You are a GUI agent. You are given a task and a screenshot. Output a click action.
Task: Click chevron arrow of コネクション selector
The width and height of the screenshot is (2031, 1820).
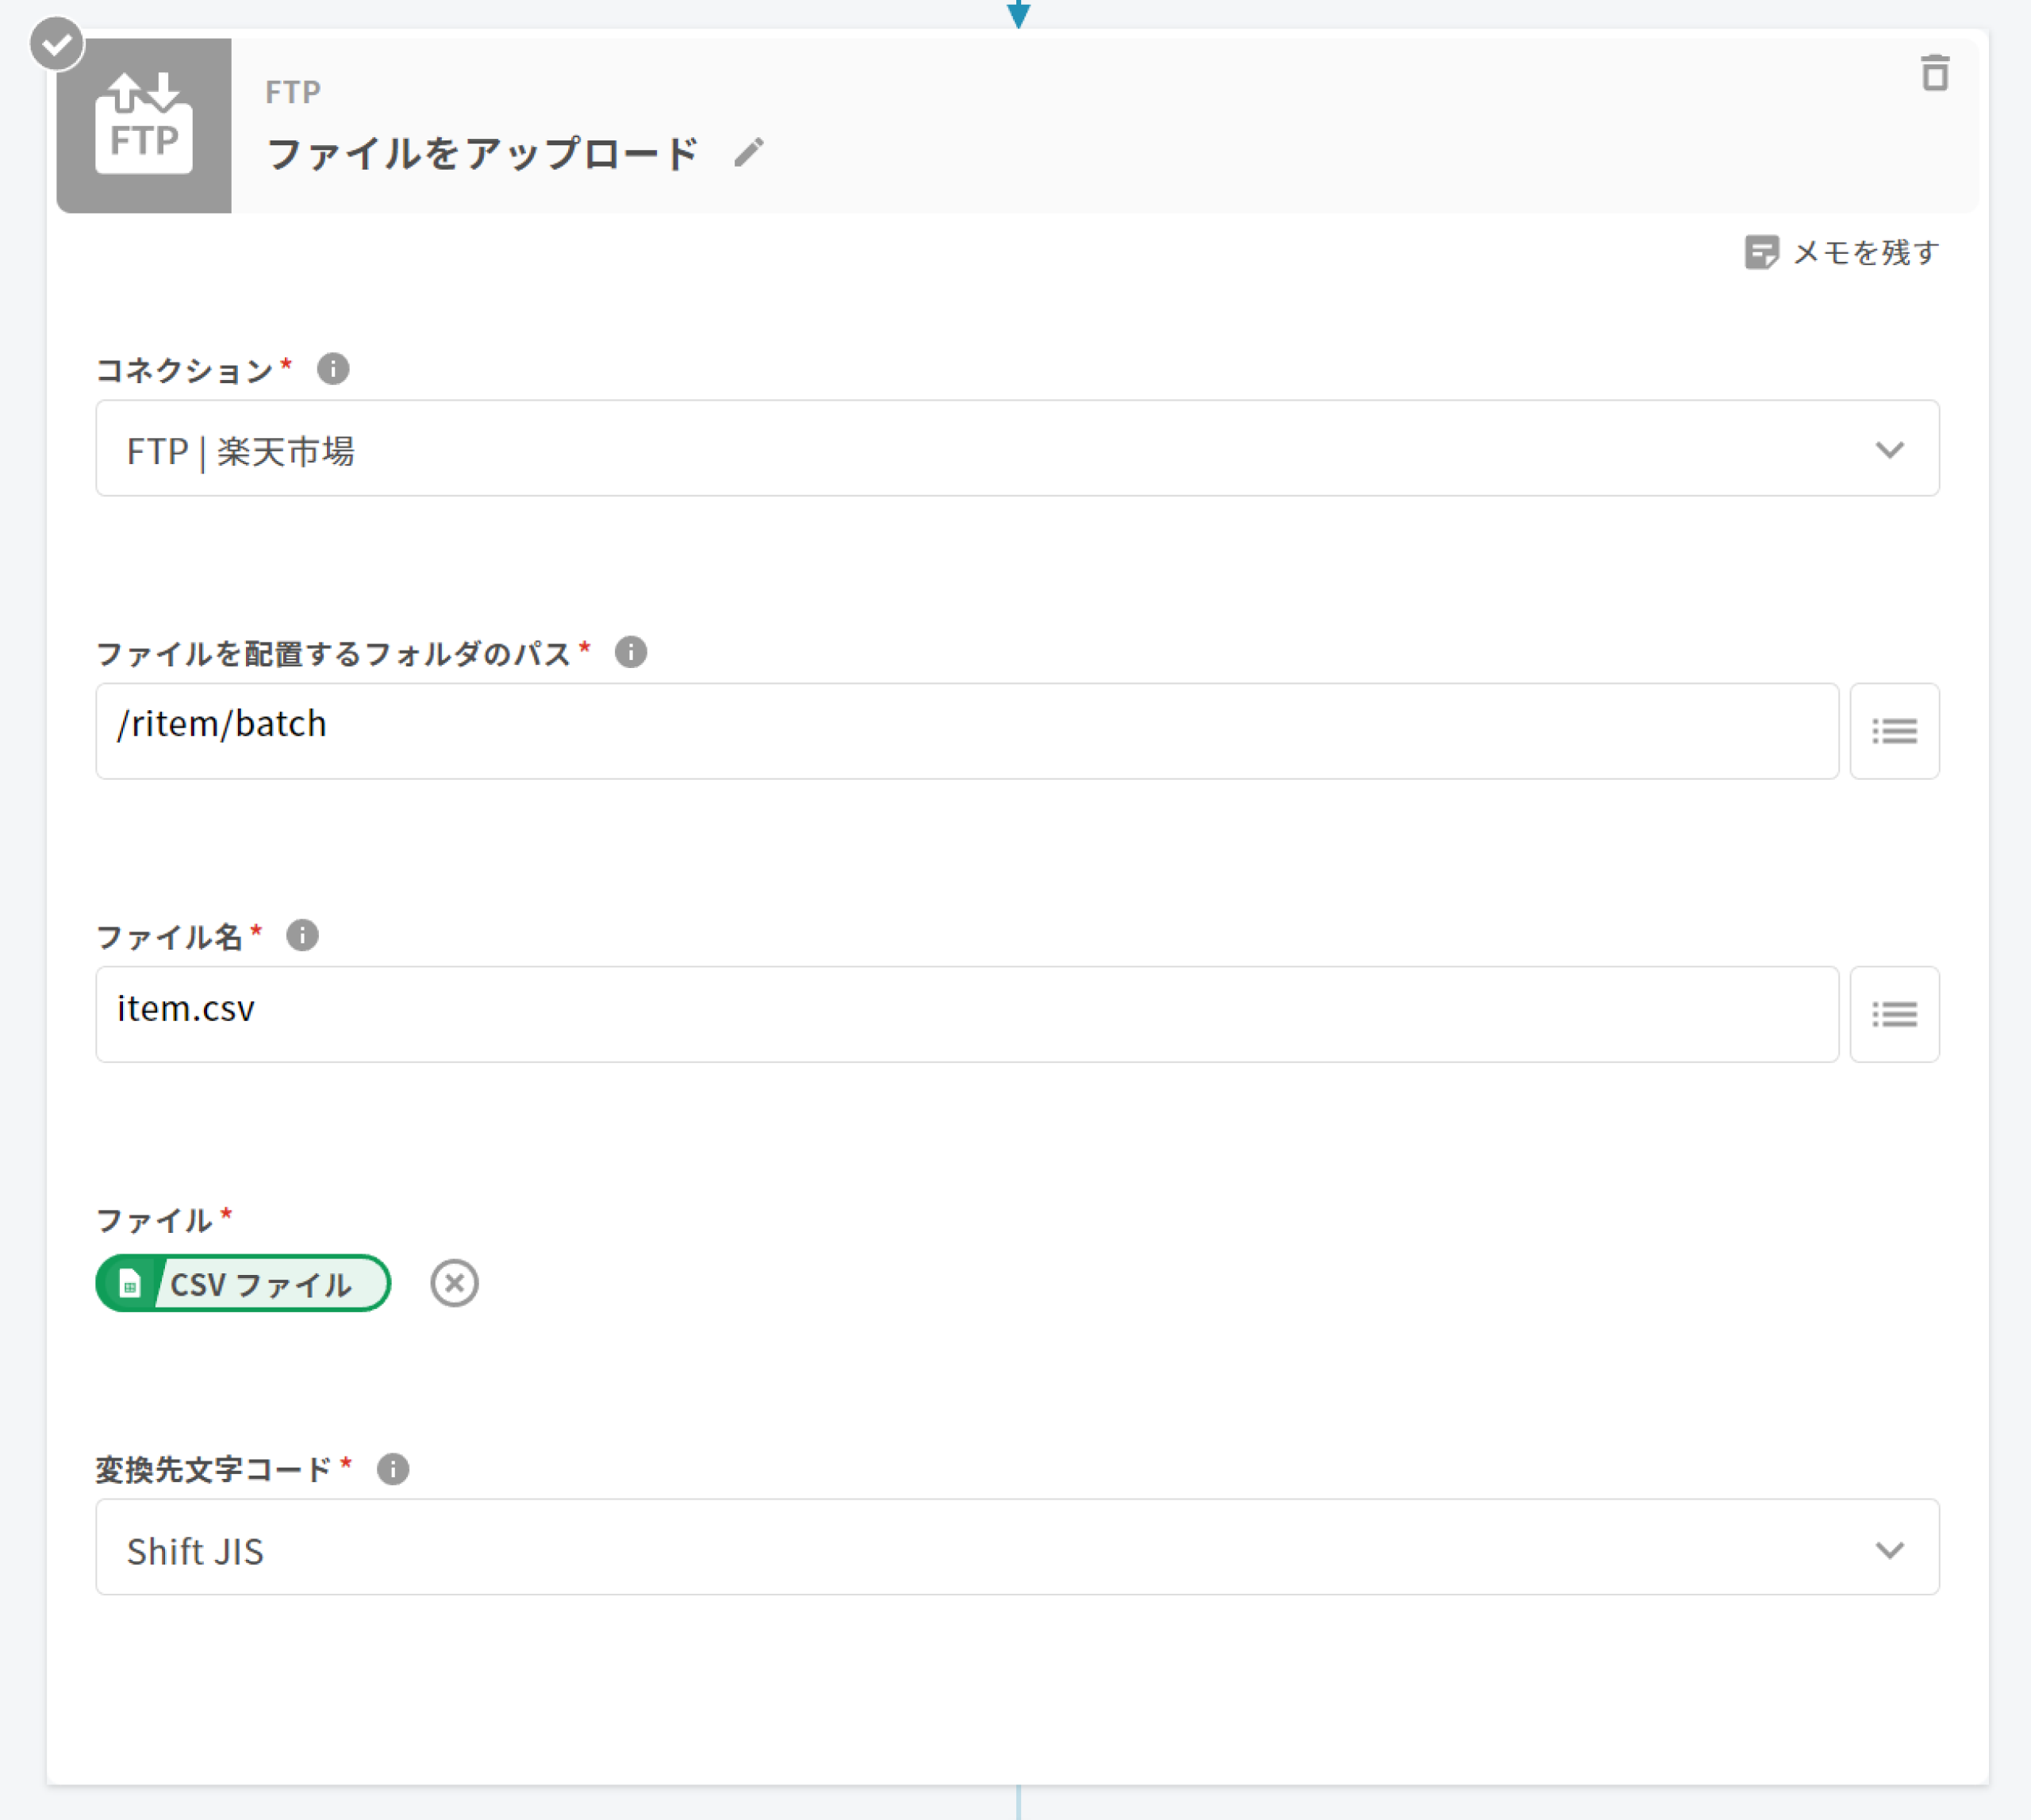point(1888,450)
